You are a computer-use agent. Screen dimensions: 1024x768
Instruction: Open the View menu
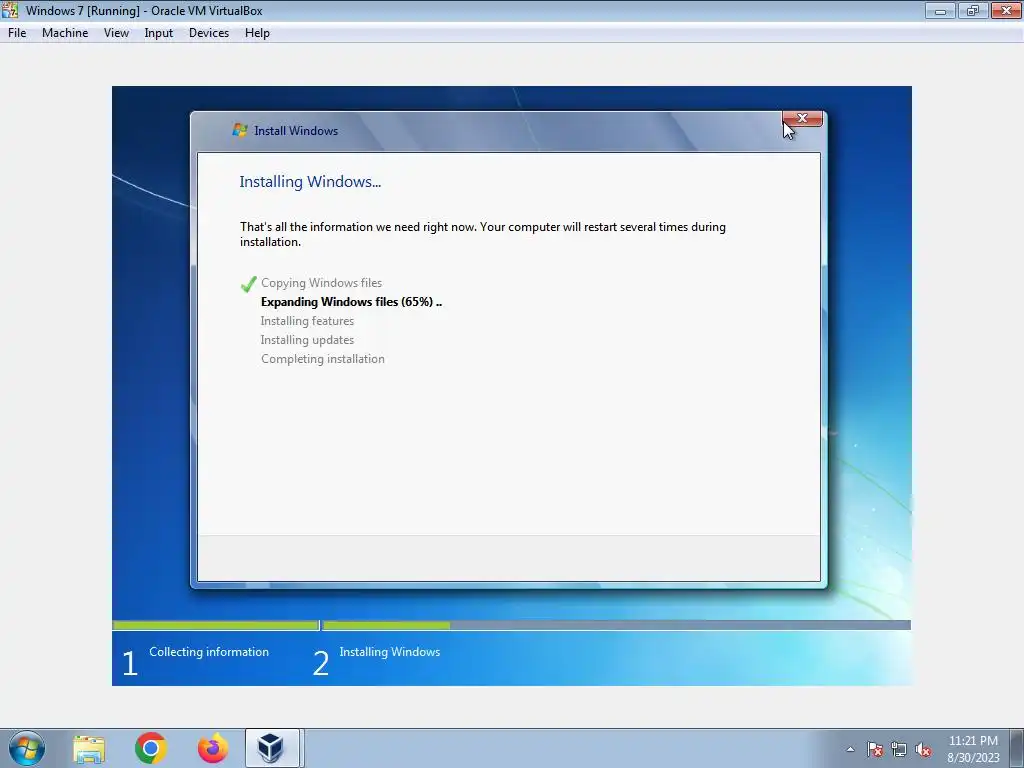tap(116, 33)
